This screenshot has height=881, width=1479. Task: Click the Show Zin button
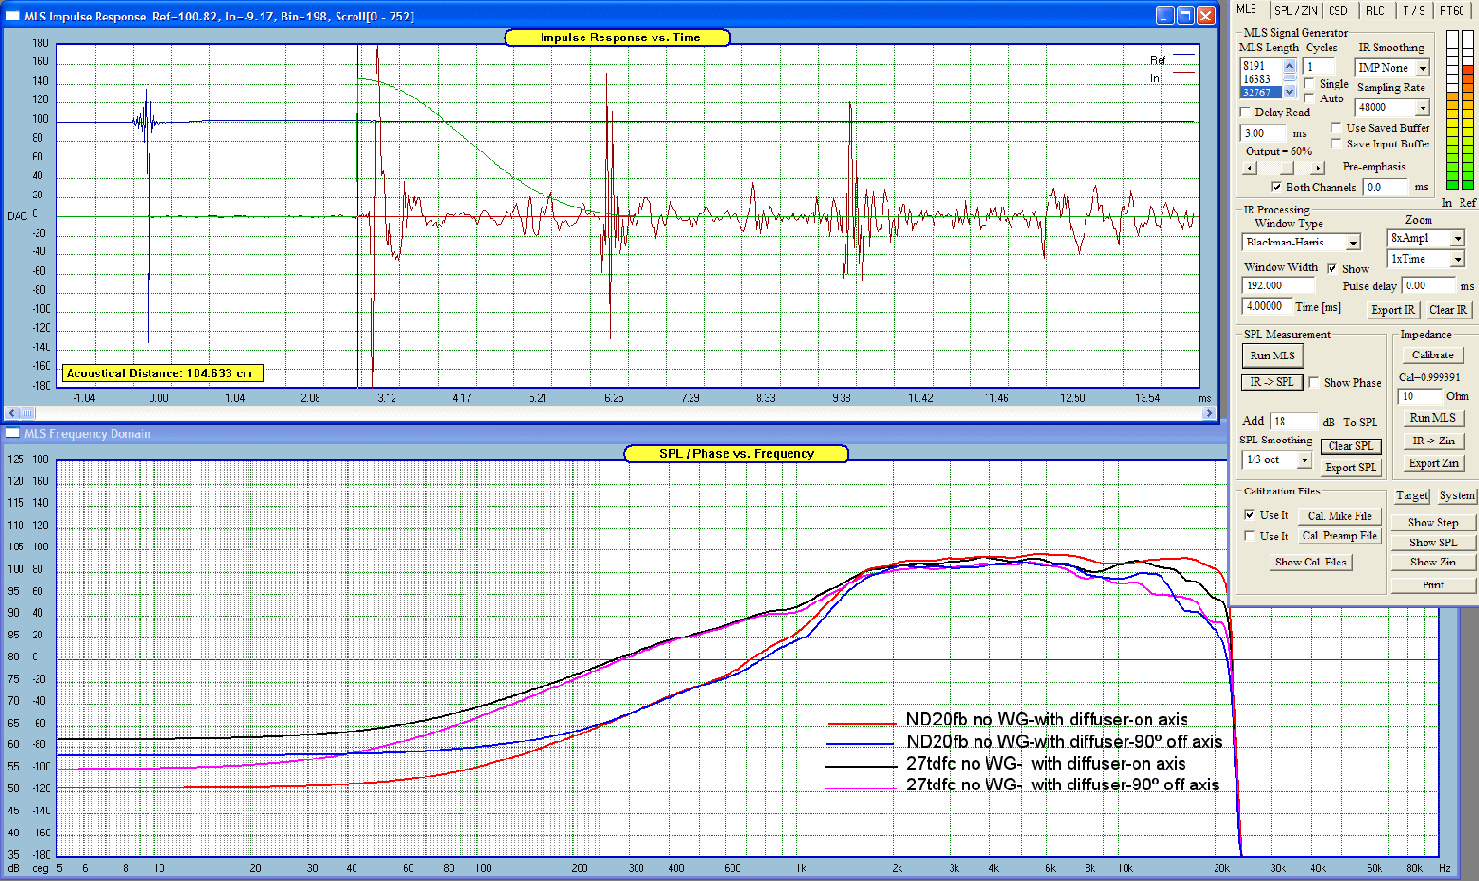[1433, 562]
